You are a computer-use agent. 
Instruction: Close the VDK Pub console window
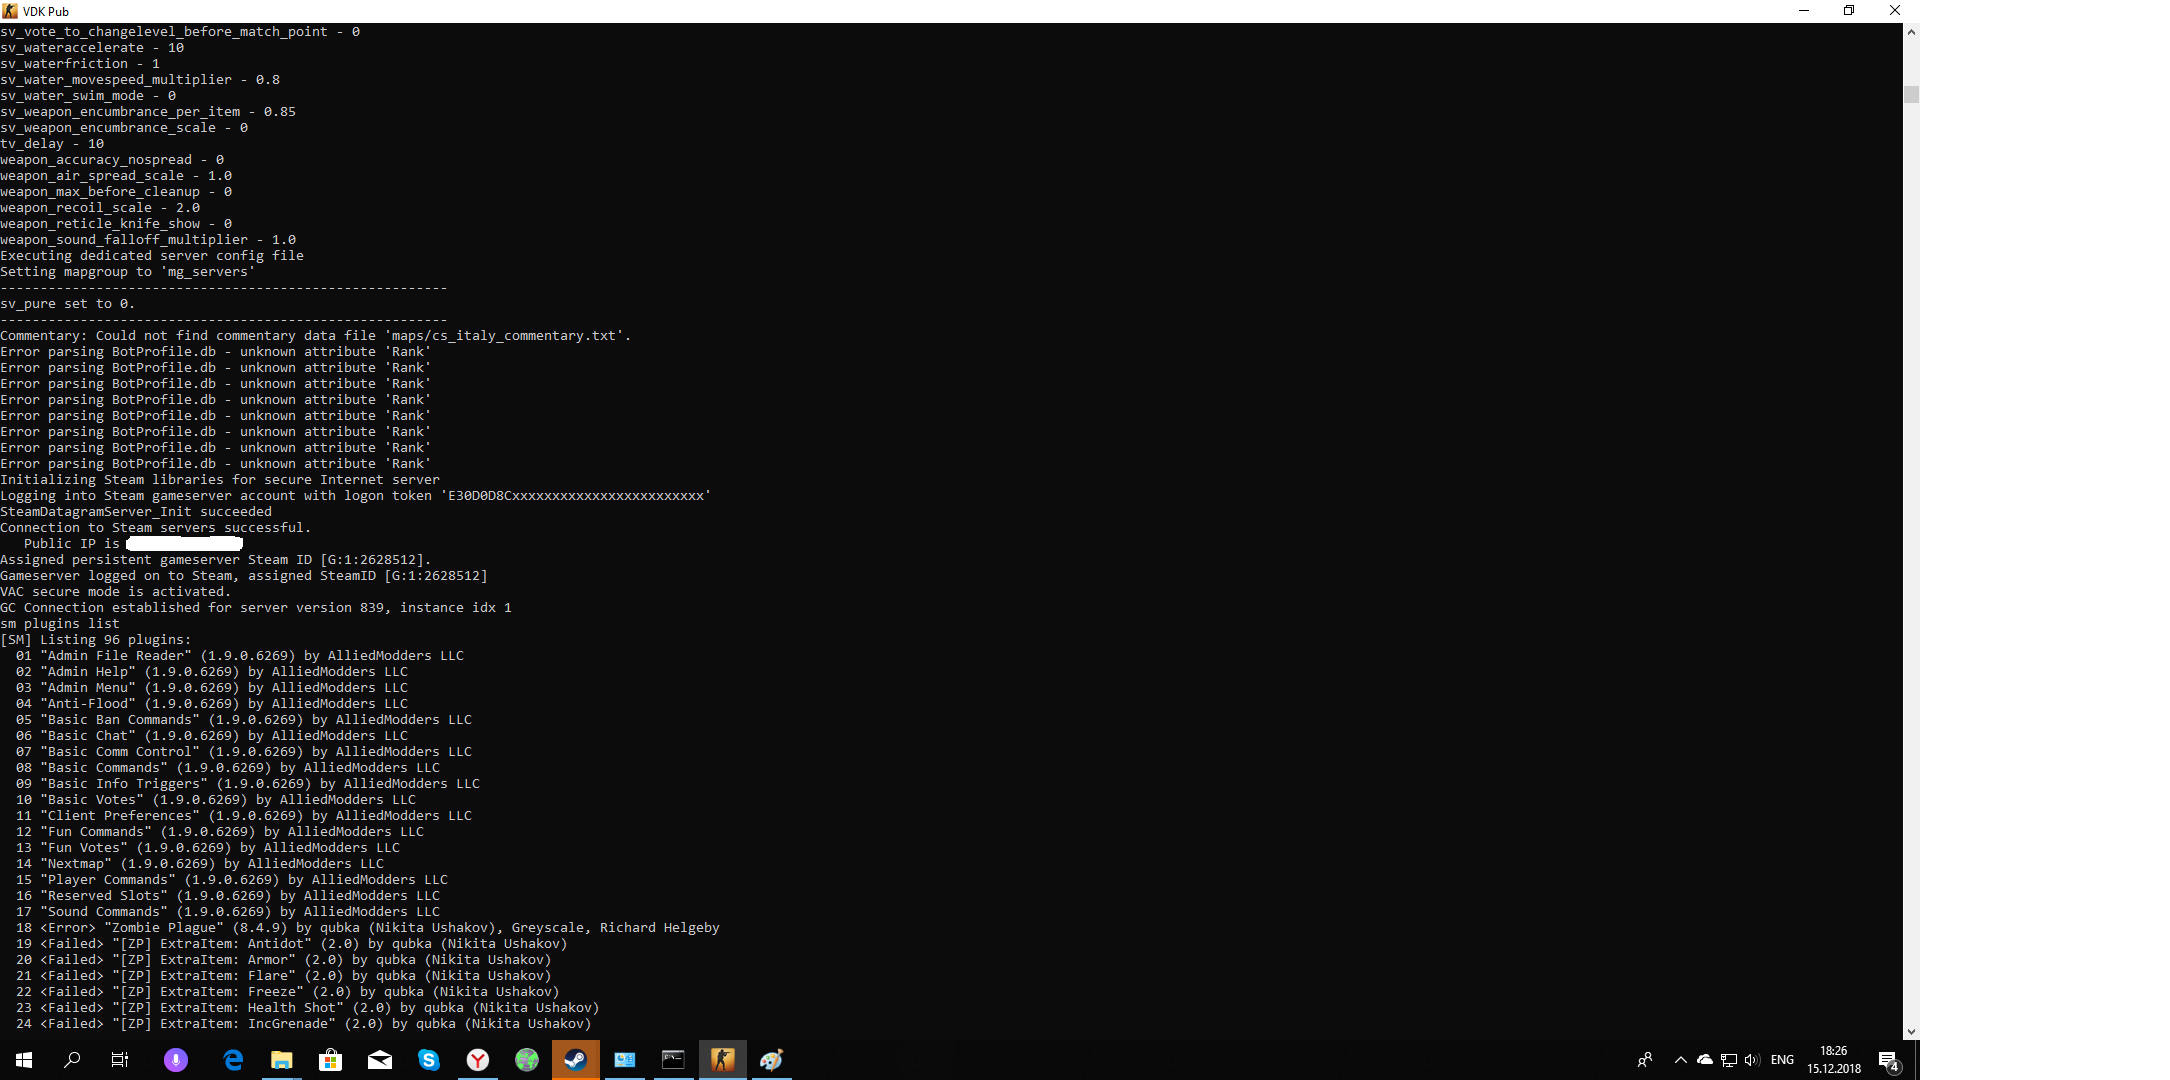pos(1895,11)
